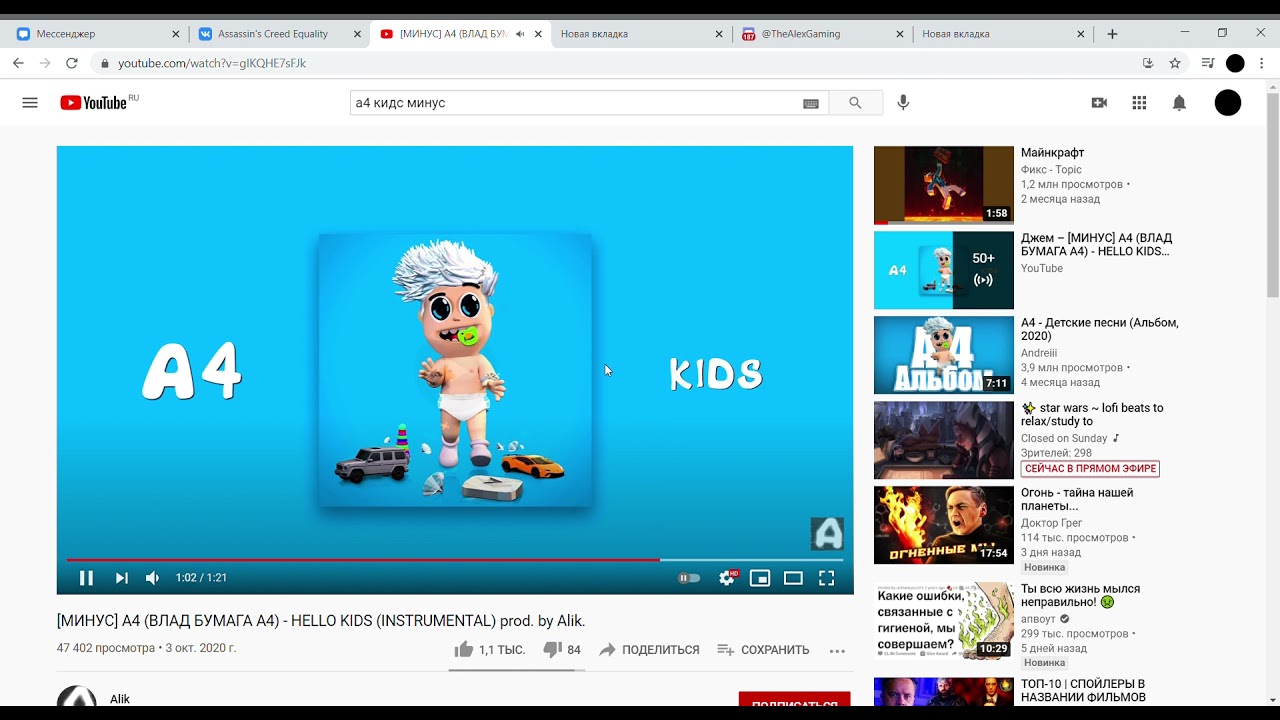Reload the current page
Screen dimensions: 1280x720
click(71, 63)
